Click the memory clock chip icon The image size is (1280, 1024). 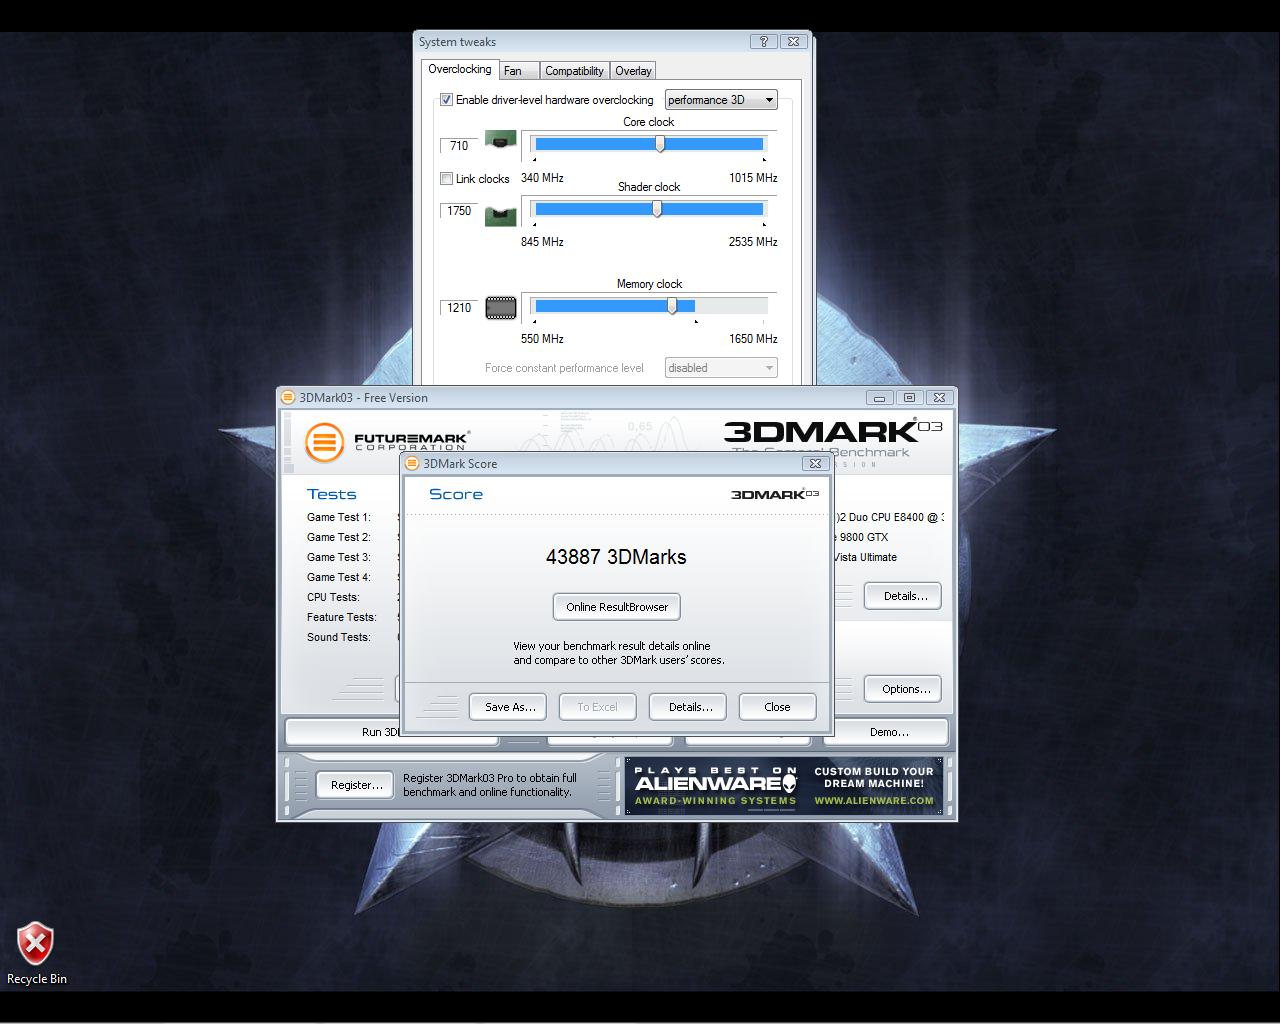500,308
